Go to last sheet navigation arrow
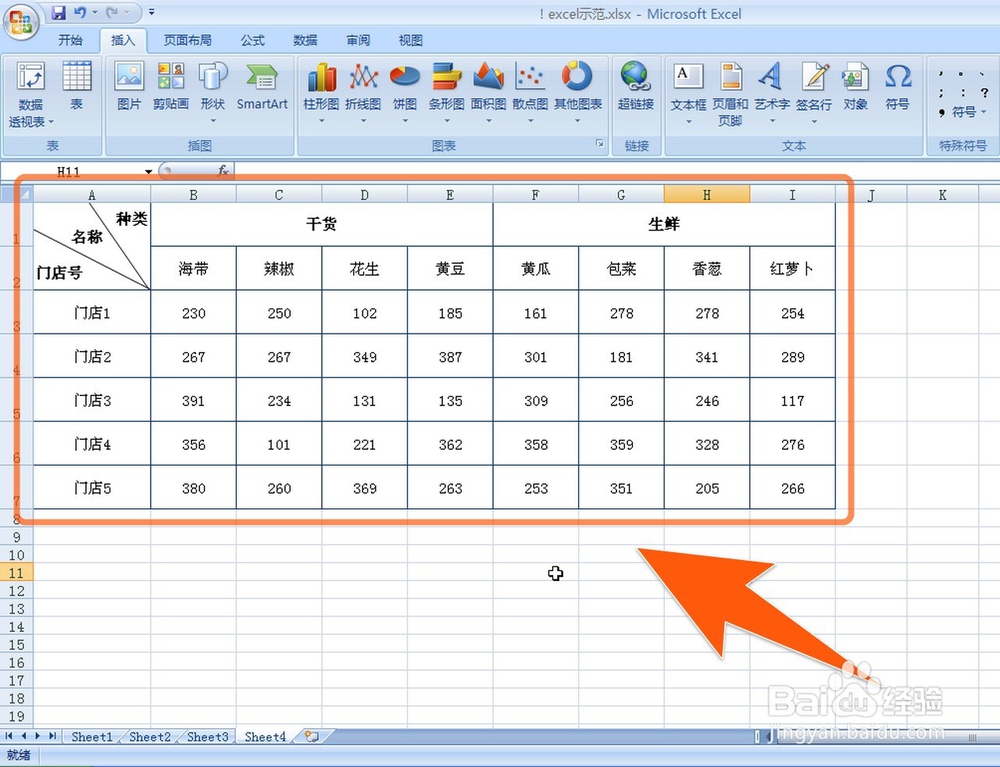The height and width of the screenshot is (767, 1000). (x=52, y=736)
